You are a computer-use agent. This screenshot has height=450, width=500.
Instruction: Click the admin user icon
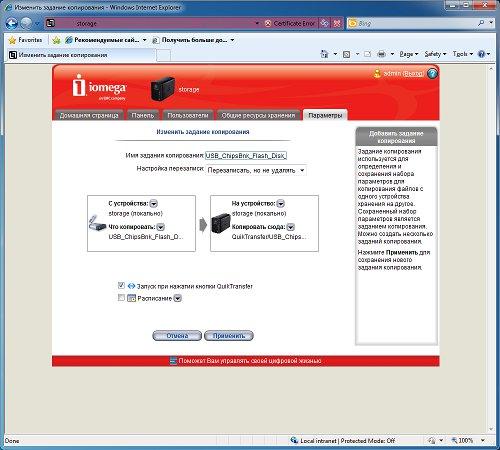(377, 73)
